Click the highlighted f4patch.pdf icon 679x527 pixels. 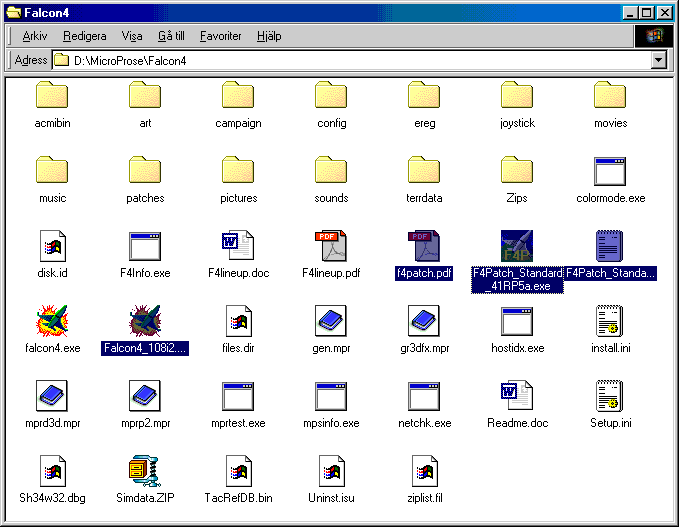(x=424, y=246)
